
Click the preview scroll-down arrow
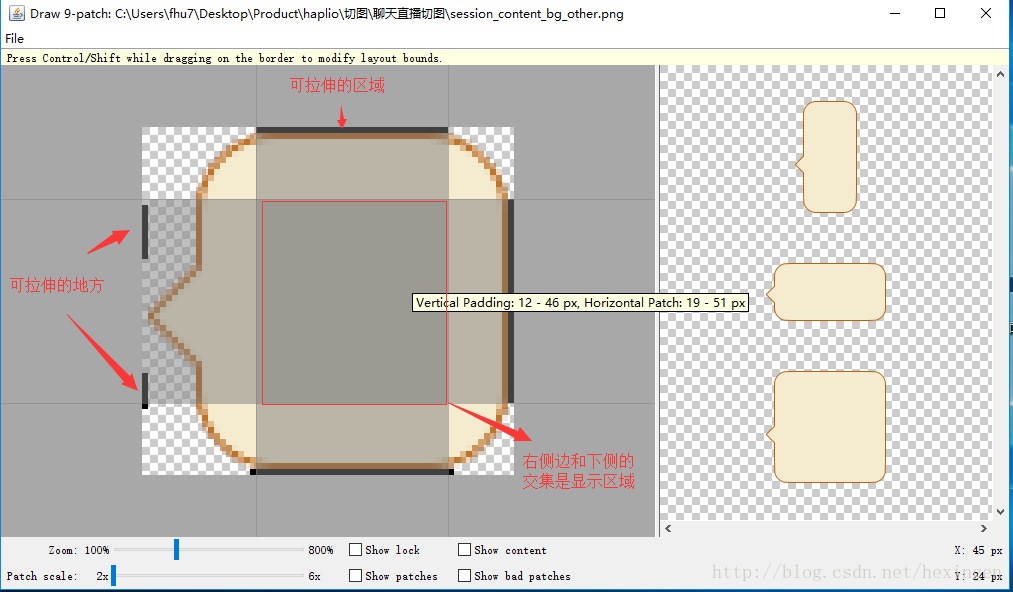(1001, 512)
